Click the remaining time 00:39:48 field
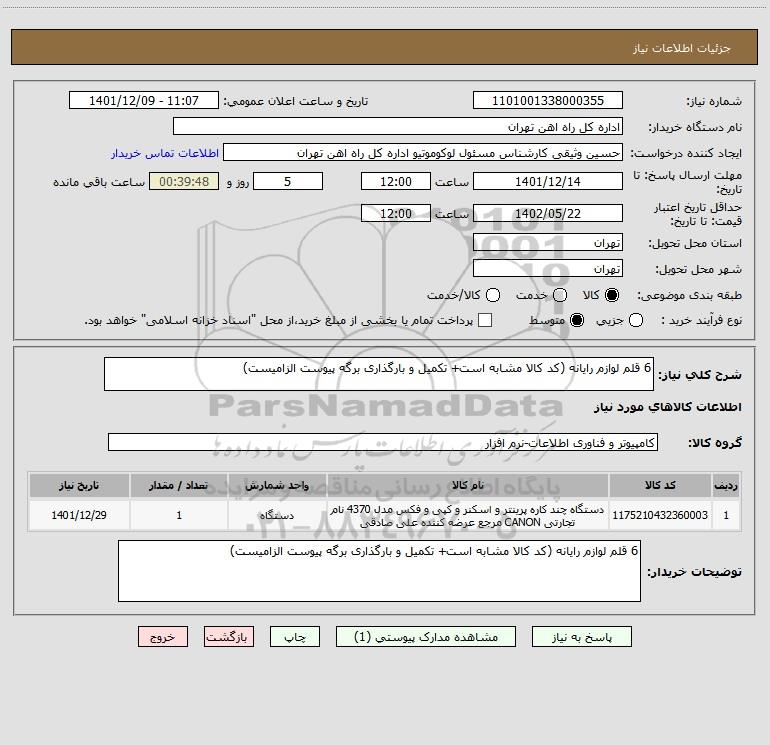770x745 pixels. (x=184, y=181)
